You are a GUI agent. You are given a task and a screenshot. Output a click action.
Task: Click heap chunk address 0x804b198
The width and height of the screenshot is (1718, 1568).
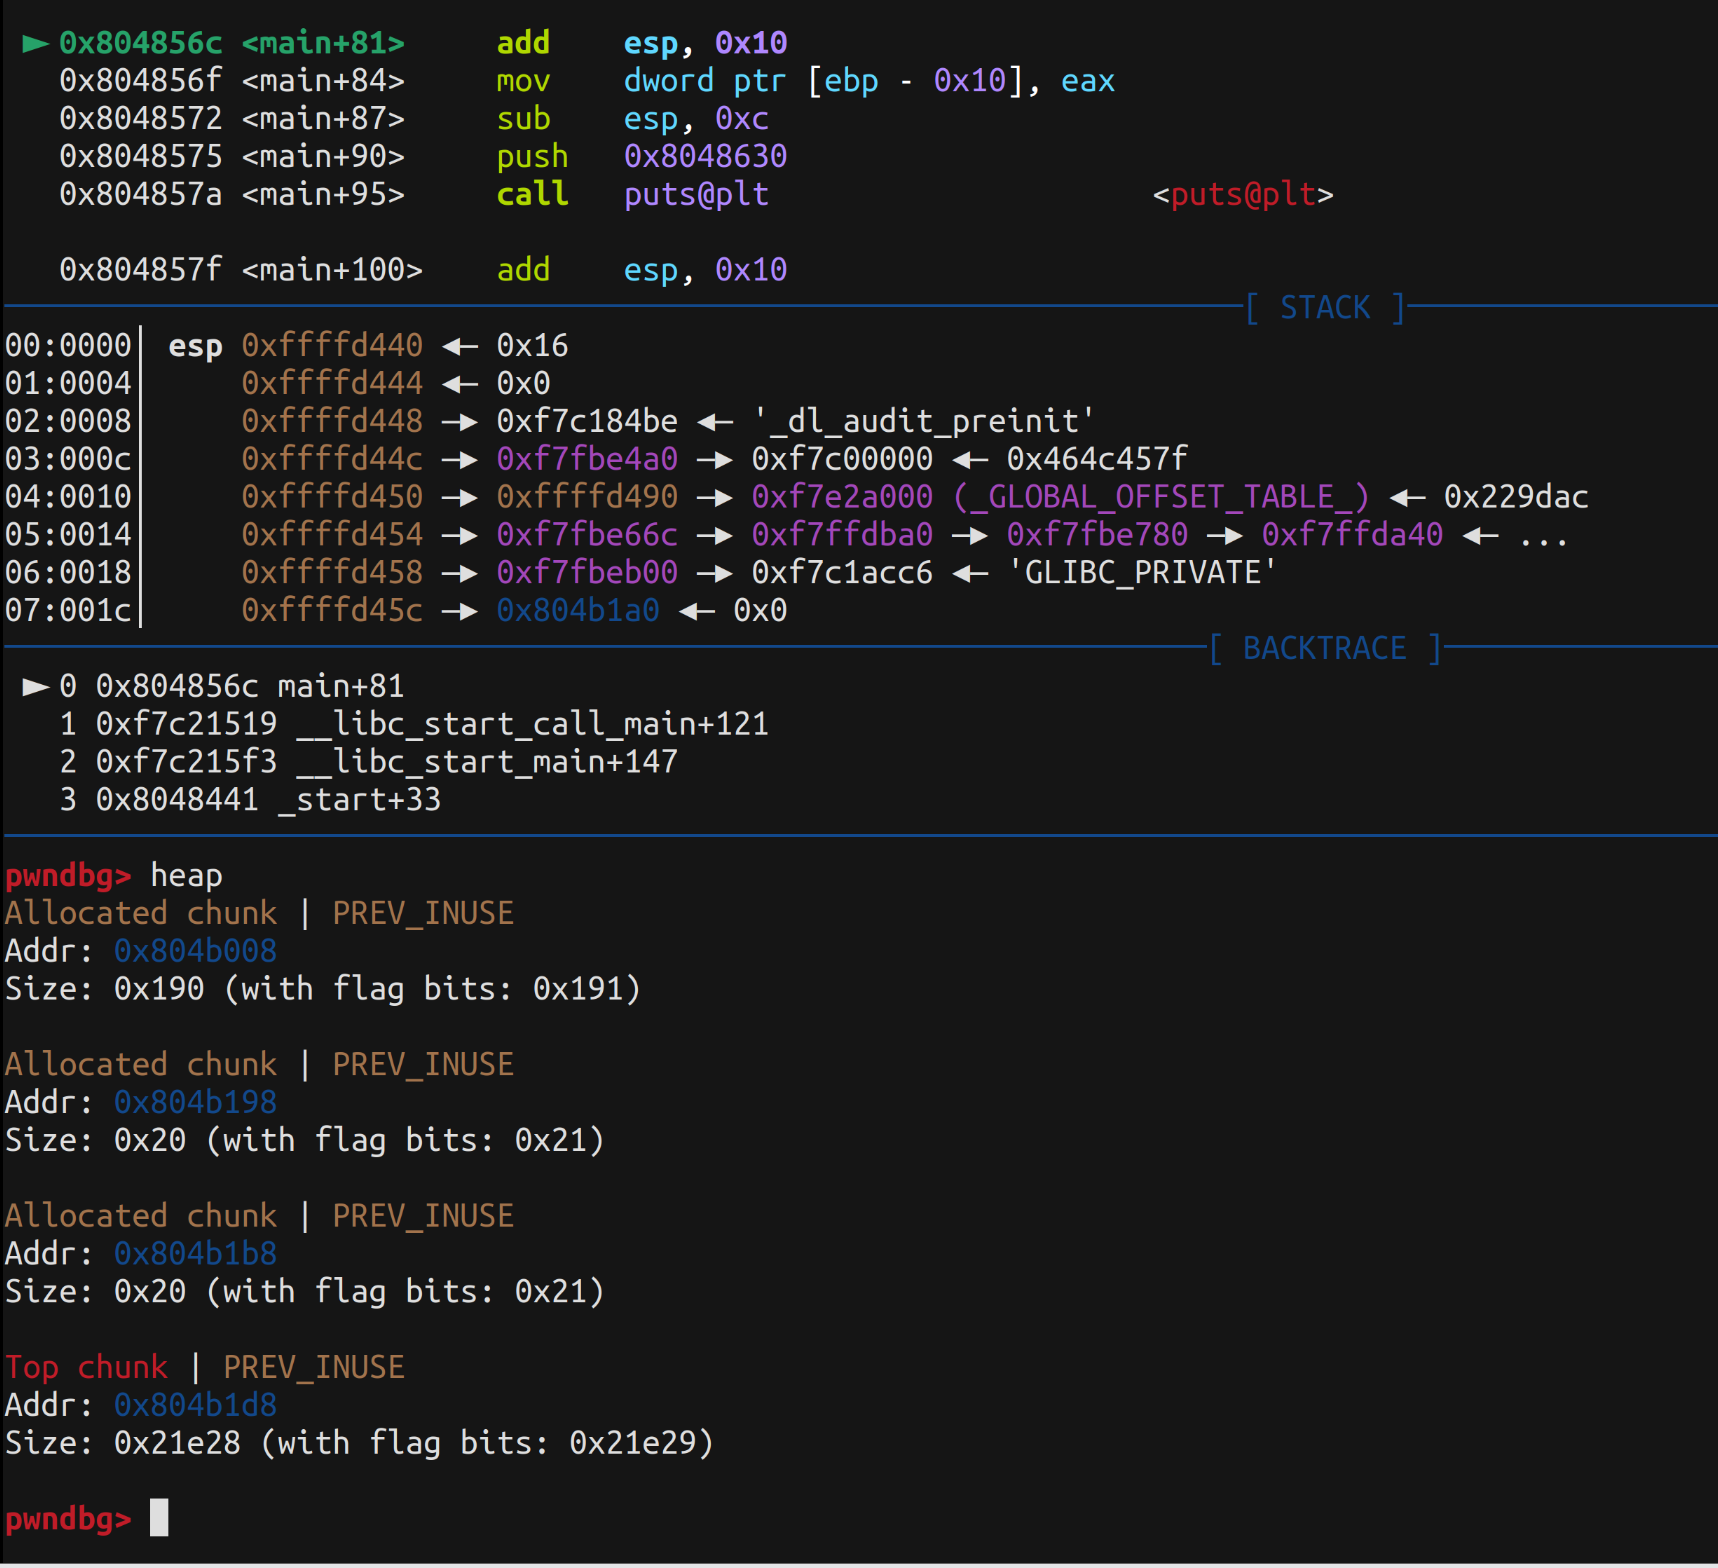(195, 1102)
